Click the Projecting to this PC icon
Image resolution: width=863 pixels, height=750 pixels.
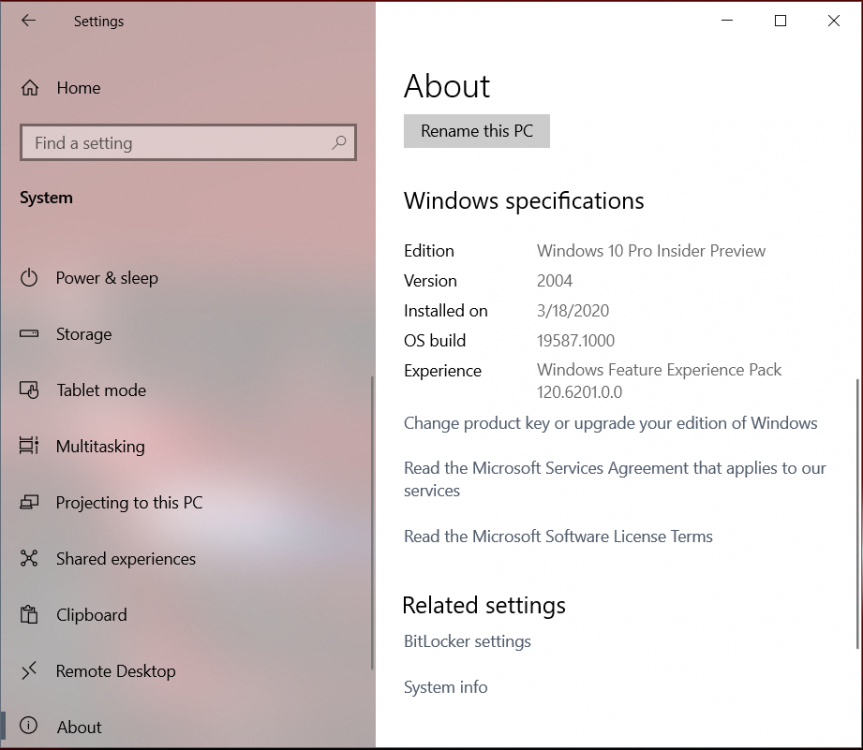[29, 502]
